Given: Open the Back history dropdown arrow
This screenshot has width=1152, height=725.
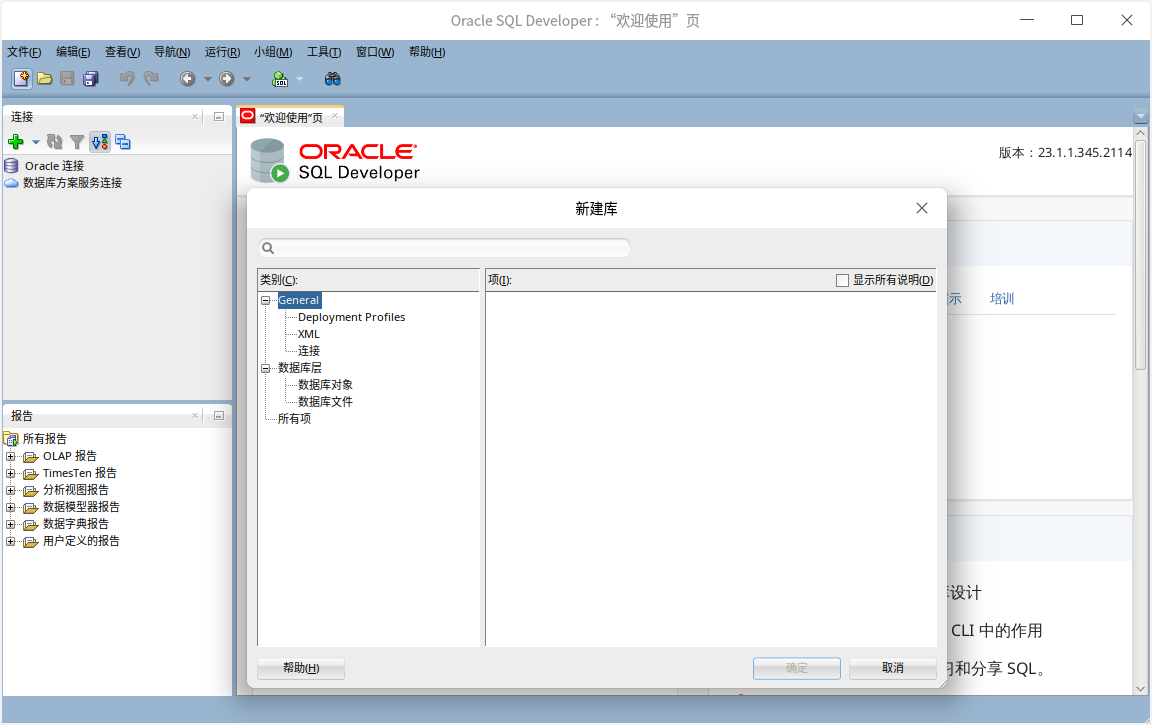Looking at the screenshot, I should [207, 79].
